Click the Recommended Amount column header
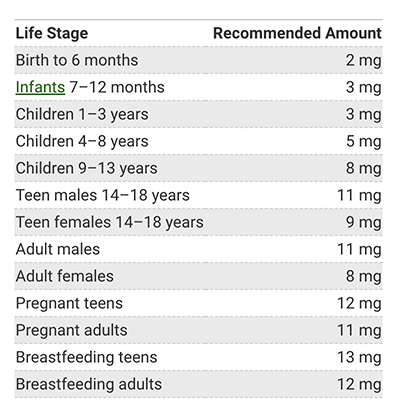Viewport: 403px width, 404px height. click(x=297, y=33)
